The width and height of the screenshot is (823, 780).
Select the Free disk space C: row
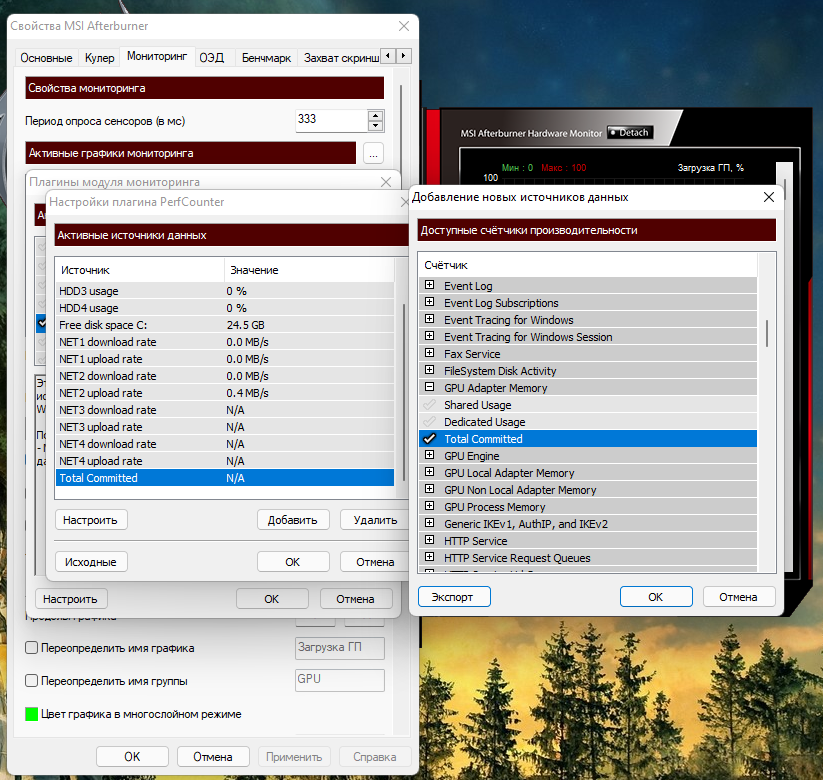225,325
